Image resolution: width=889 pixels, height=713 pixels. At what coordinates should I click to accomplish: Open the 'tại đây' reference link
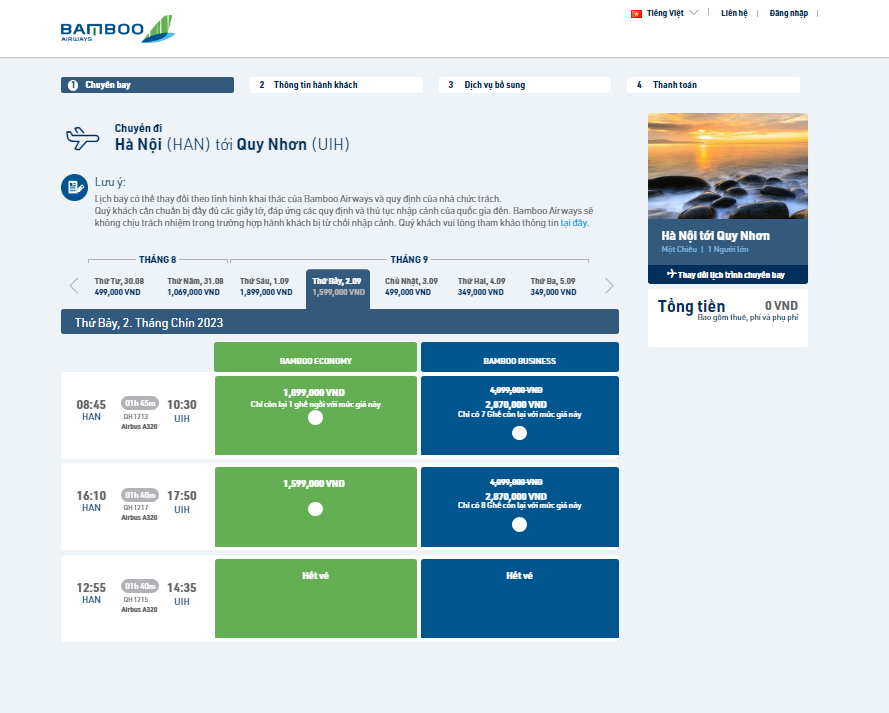click(x=573, y=223)
